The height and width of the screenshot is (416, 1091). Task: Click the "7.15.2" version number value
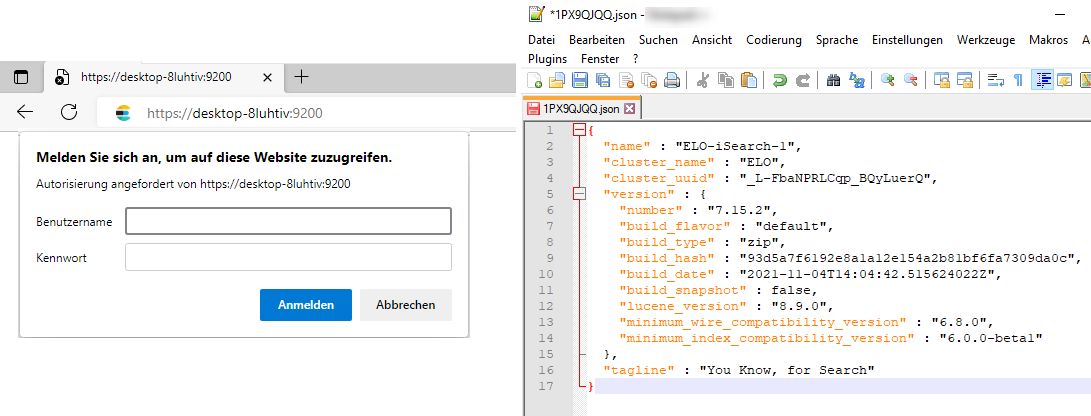738,210
